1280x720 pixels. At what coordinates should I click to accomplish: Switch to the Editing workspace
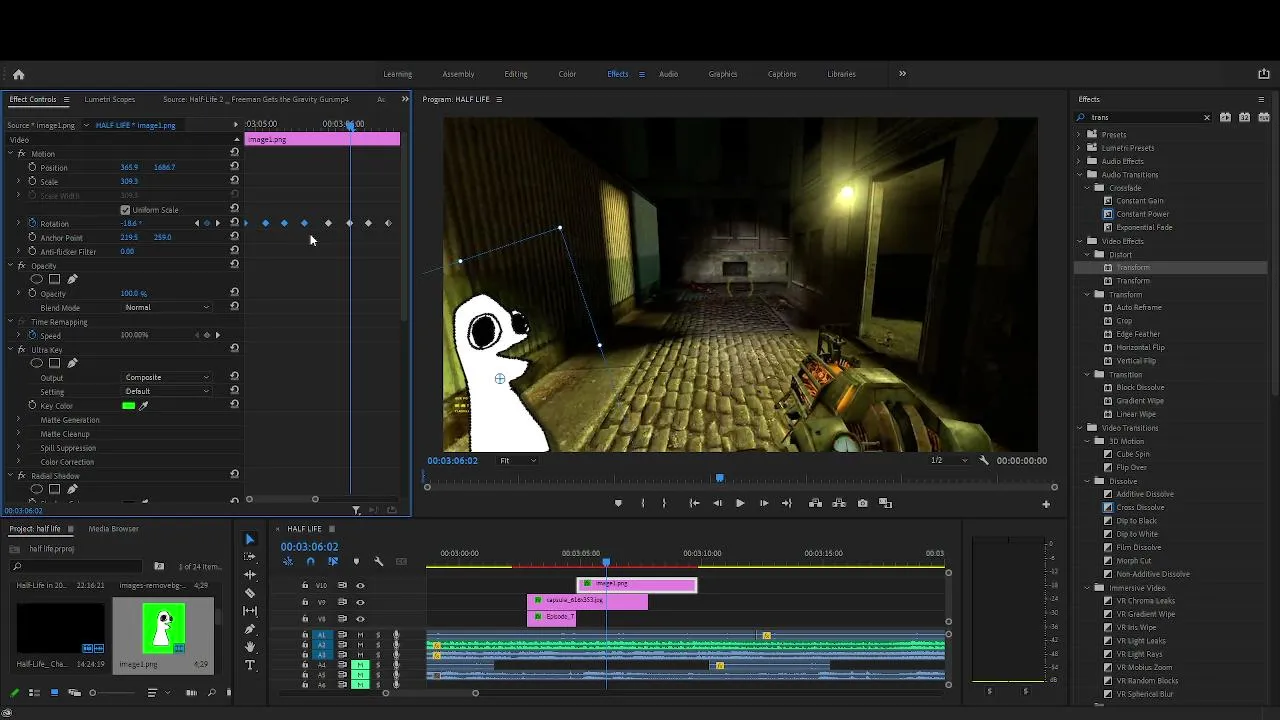click(516, 74)
